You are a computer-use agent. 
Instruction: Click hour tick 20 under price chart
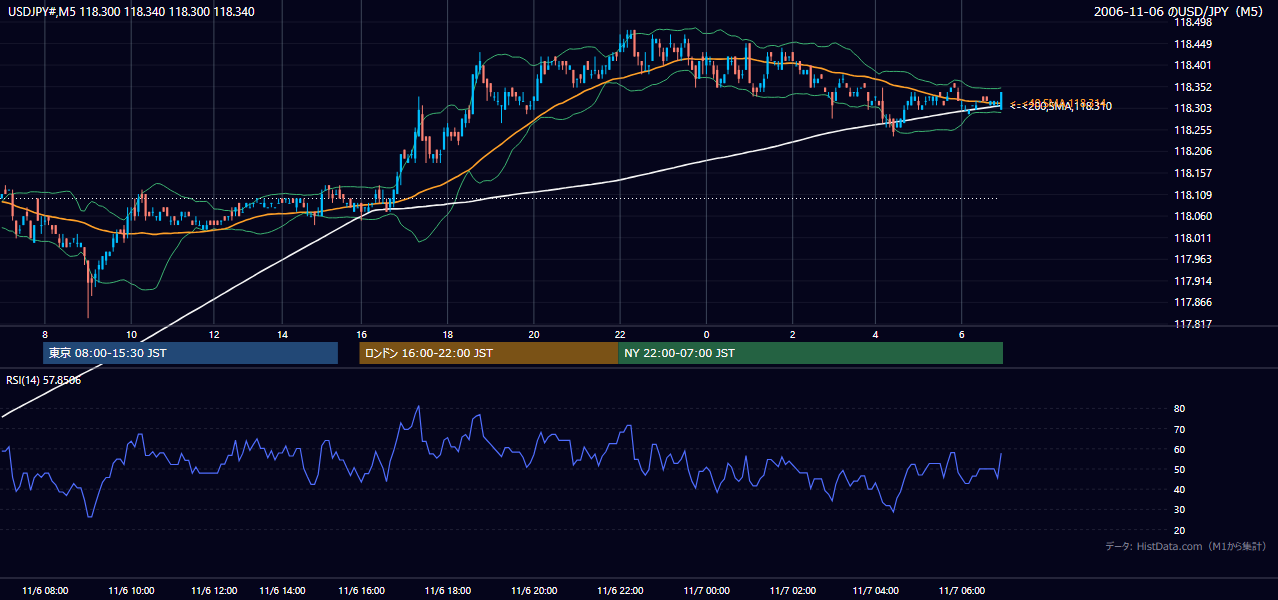(534, 334)
